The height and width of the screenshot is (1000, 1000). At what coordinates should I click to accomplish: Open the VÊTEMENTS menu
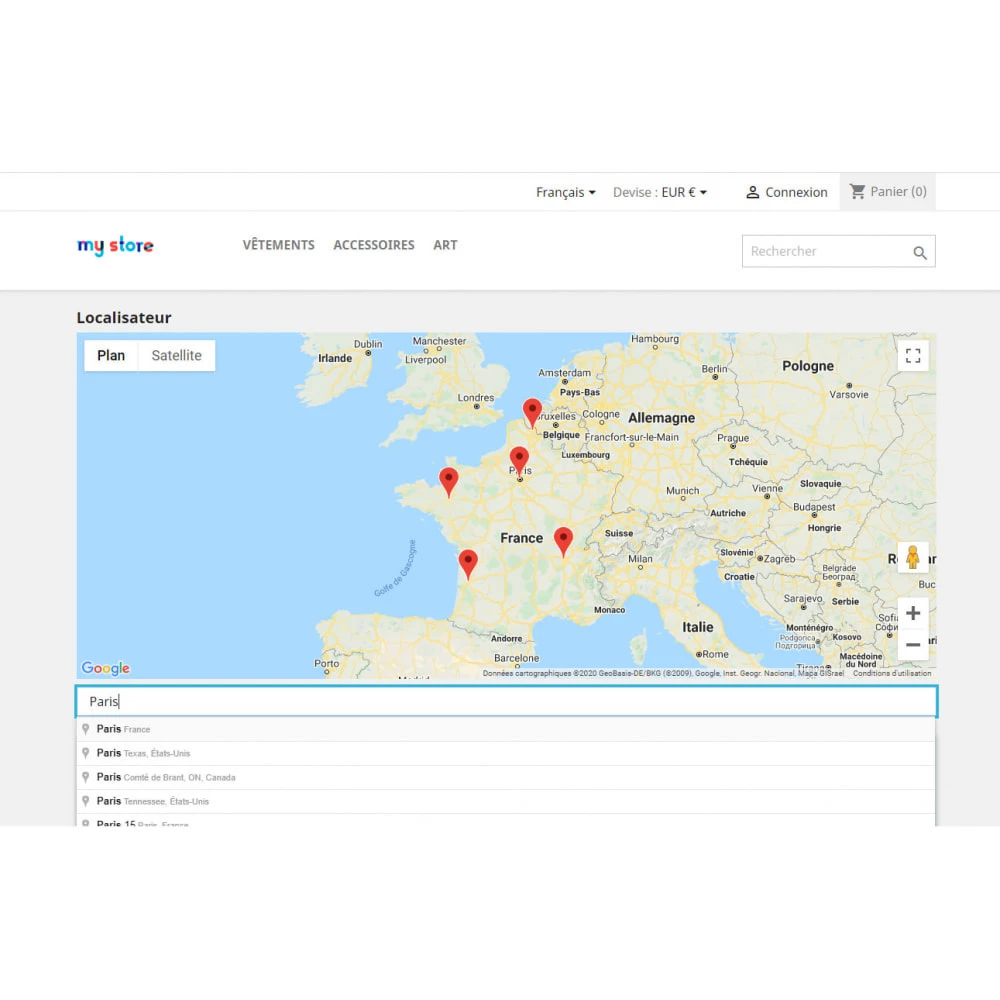tap(279, 245)
